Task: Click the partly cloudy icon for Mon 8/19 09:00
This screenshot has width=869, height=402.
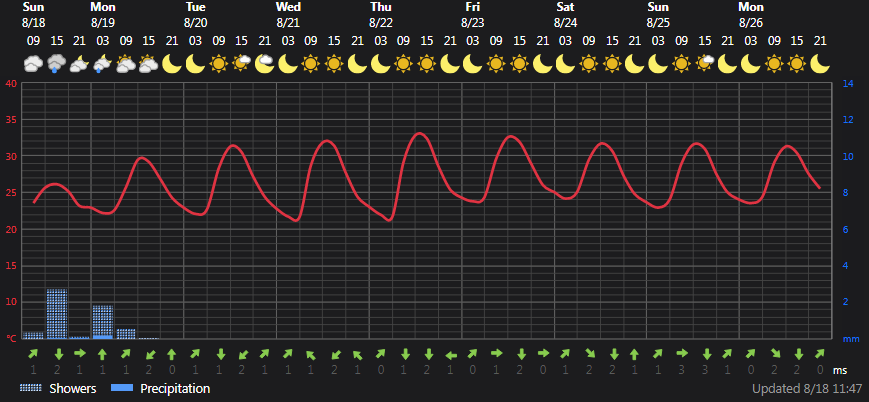Action: point(126,64)
